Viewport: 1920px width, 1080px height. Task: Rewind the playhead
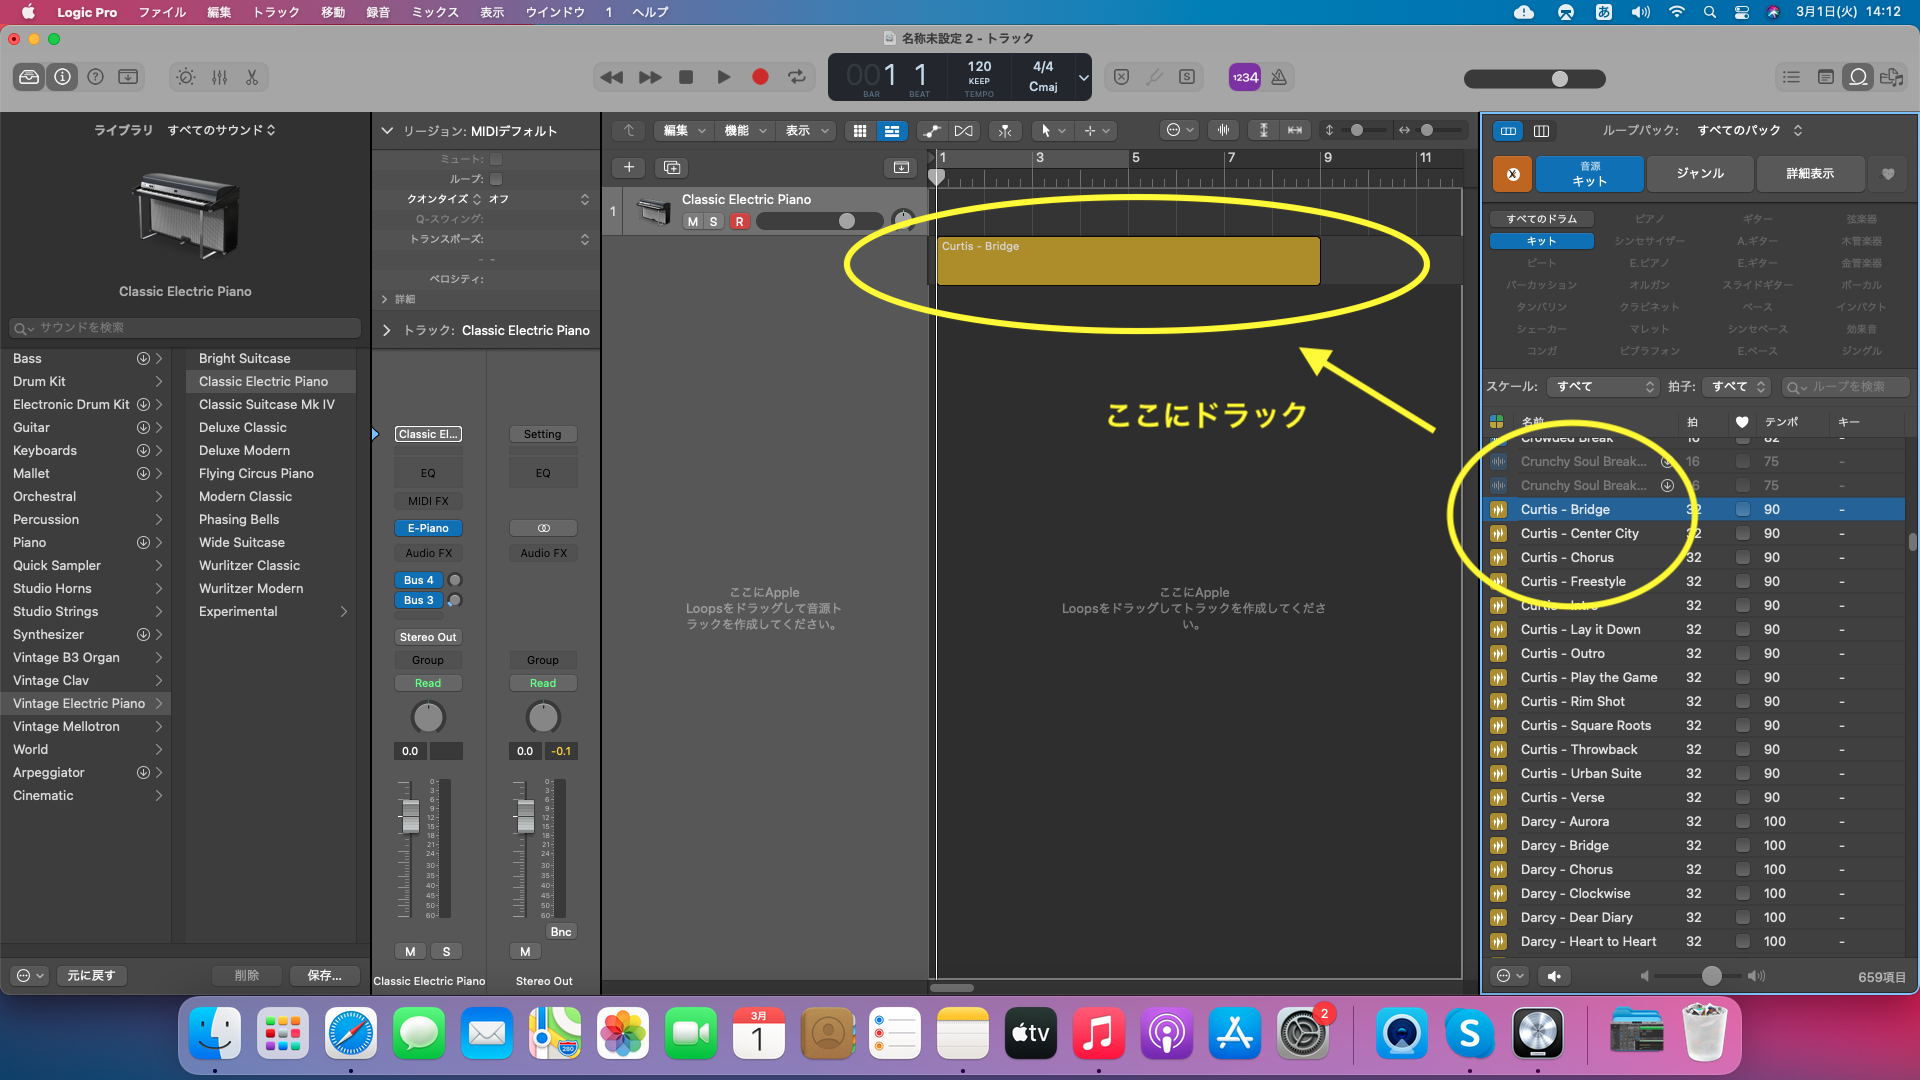point(611,77)
